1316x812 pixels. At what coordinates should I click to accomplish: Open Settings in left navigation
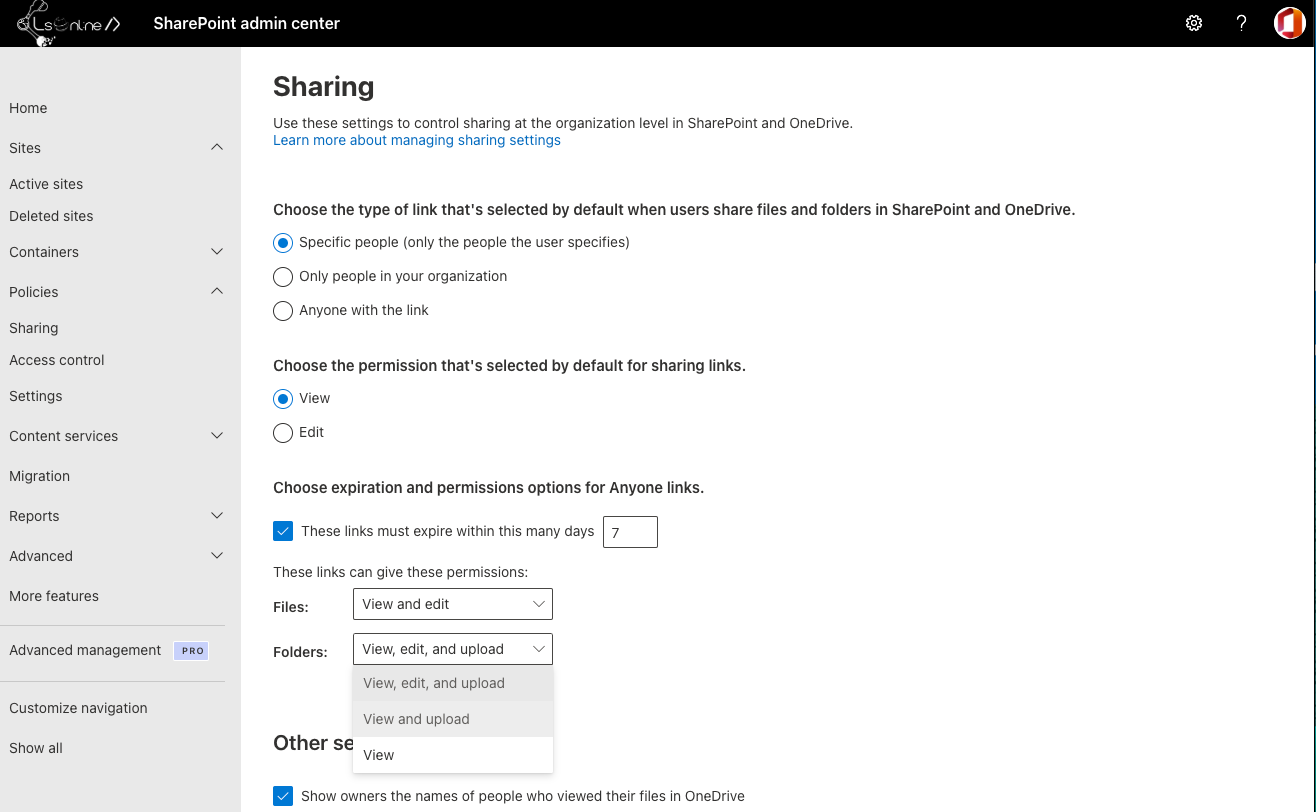pyautogui.click(x=36, y=396)
